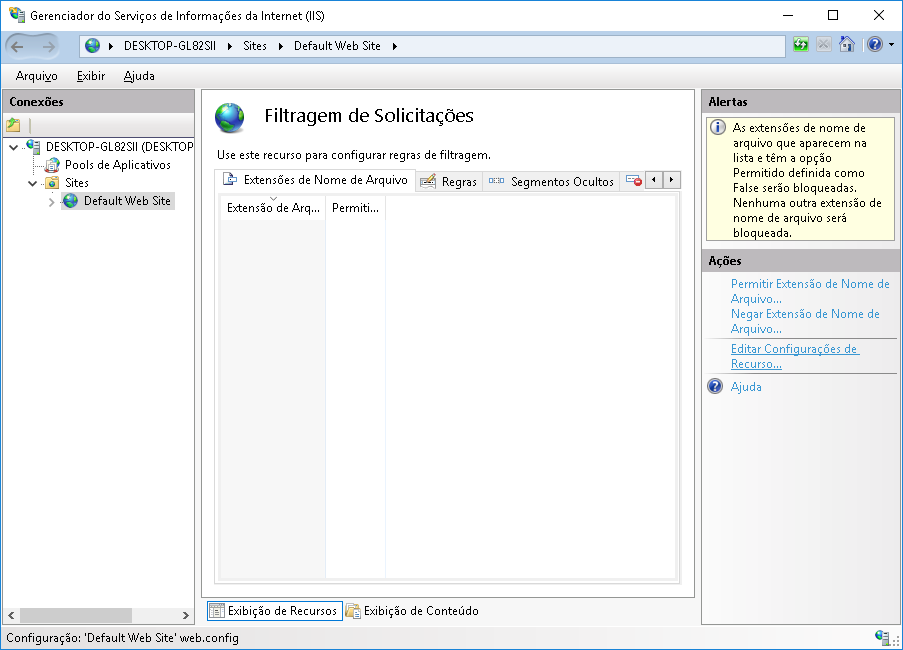Click Sites in the address breadcrumb
This screenshot has width=903, height=650.
pyautogui.click(x=255, y=46)
